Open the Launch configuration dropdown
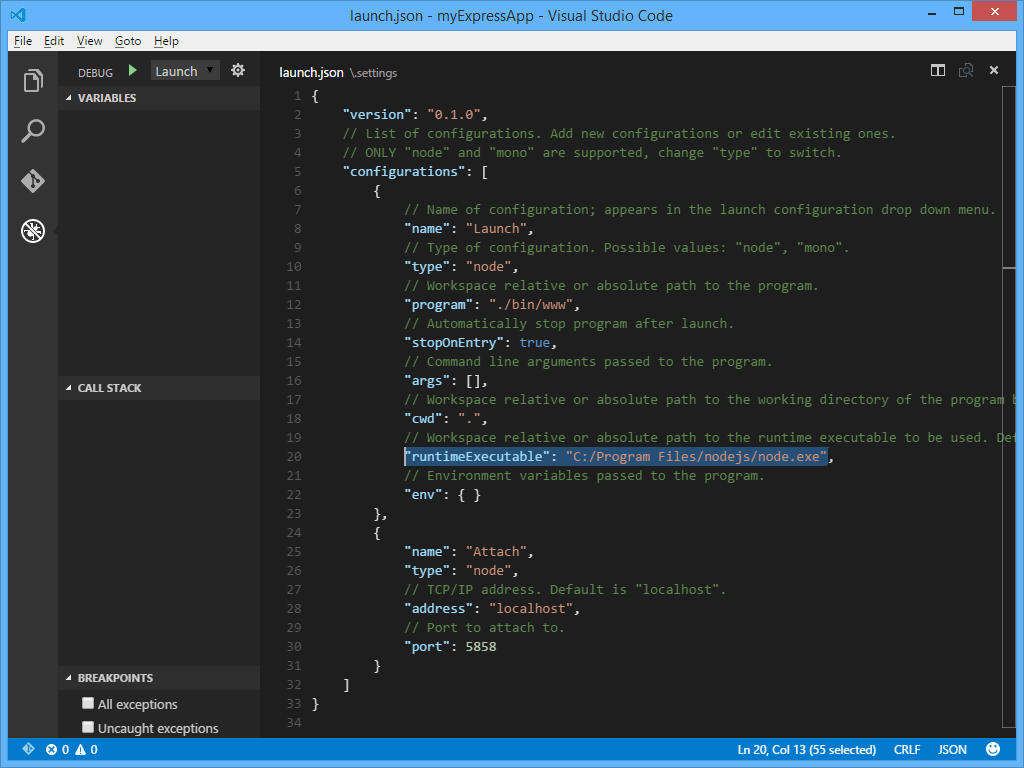 185,71
